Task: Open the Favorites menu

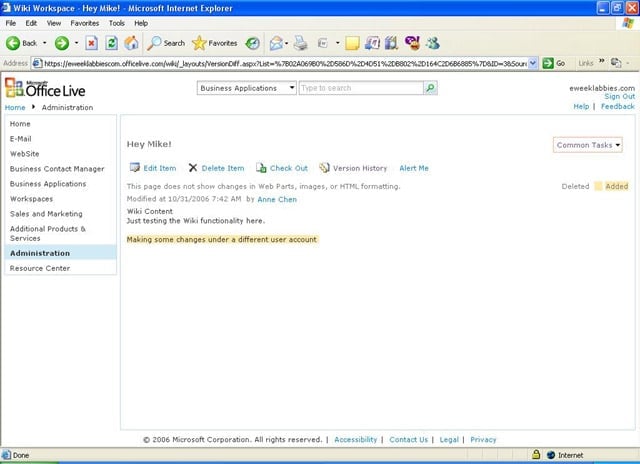Action: pos(84,23)
